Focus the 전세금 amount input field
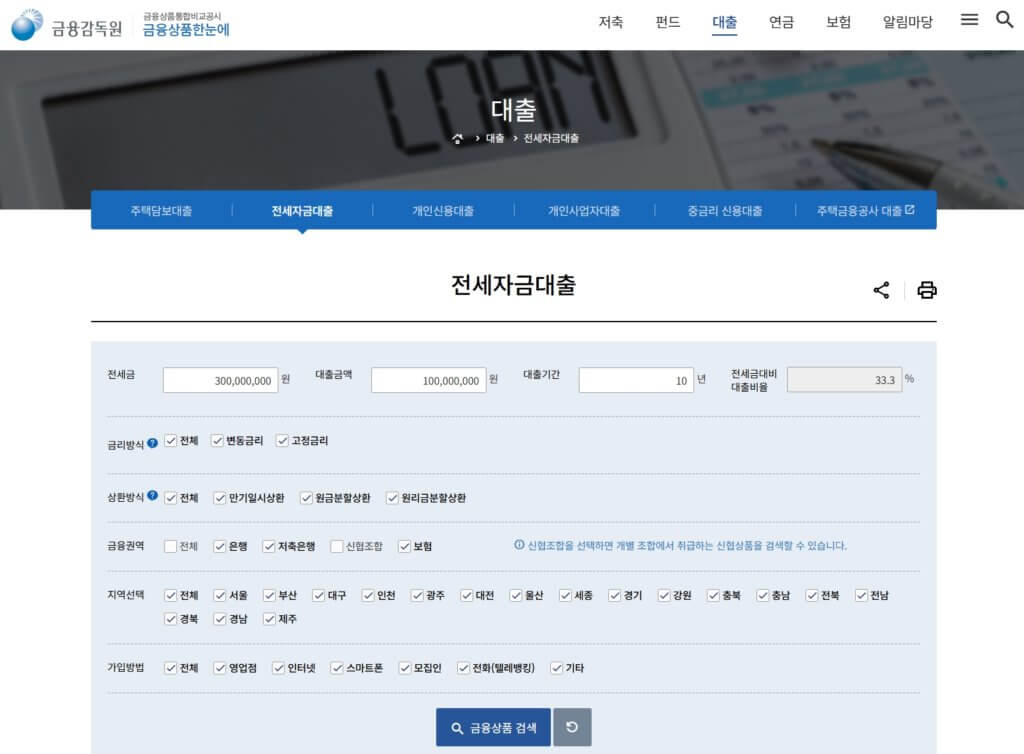The width and height of the screenshot is (1024, 754). point(221,380)
